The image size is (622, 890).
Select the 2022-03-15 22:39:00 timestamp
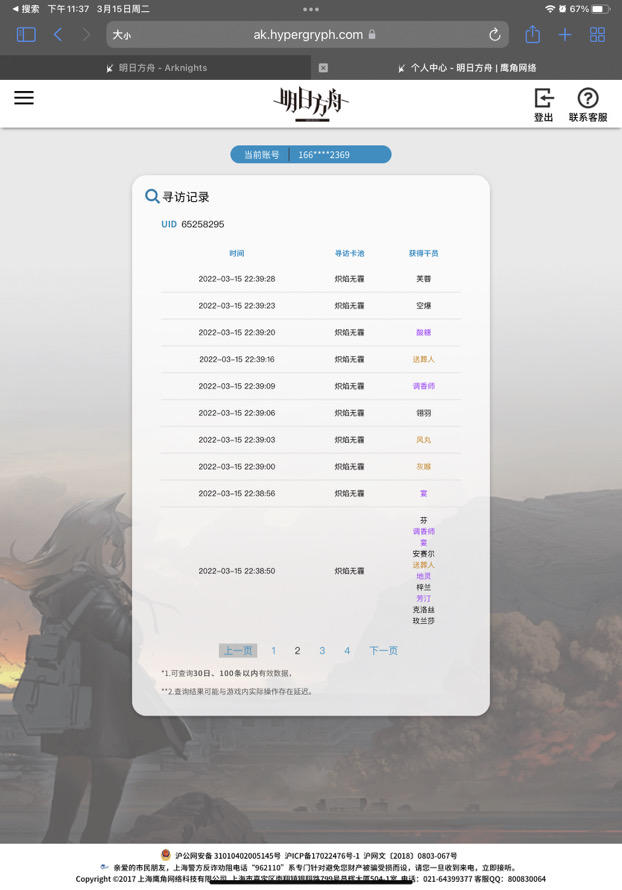pyautogui.click(x=237, y=467)
